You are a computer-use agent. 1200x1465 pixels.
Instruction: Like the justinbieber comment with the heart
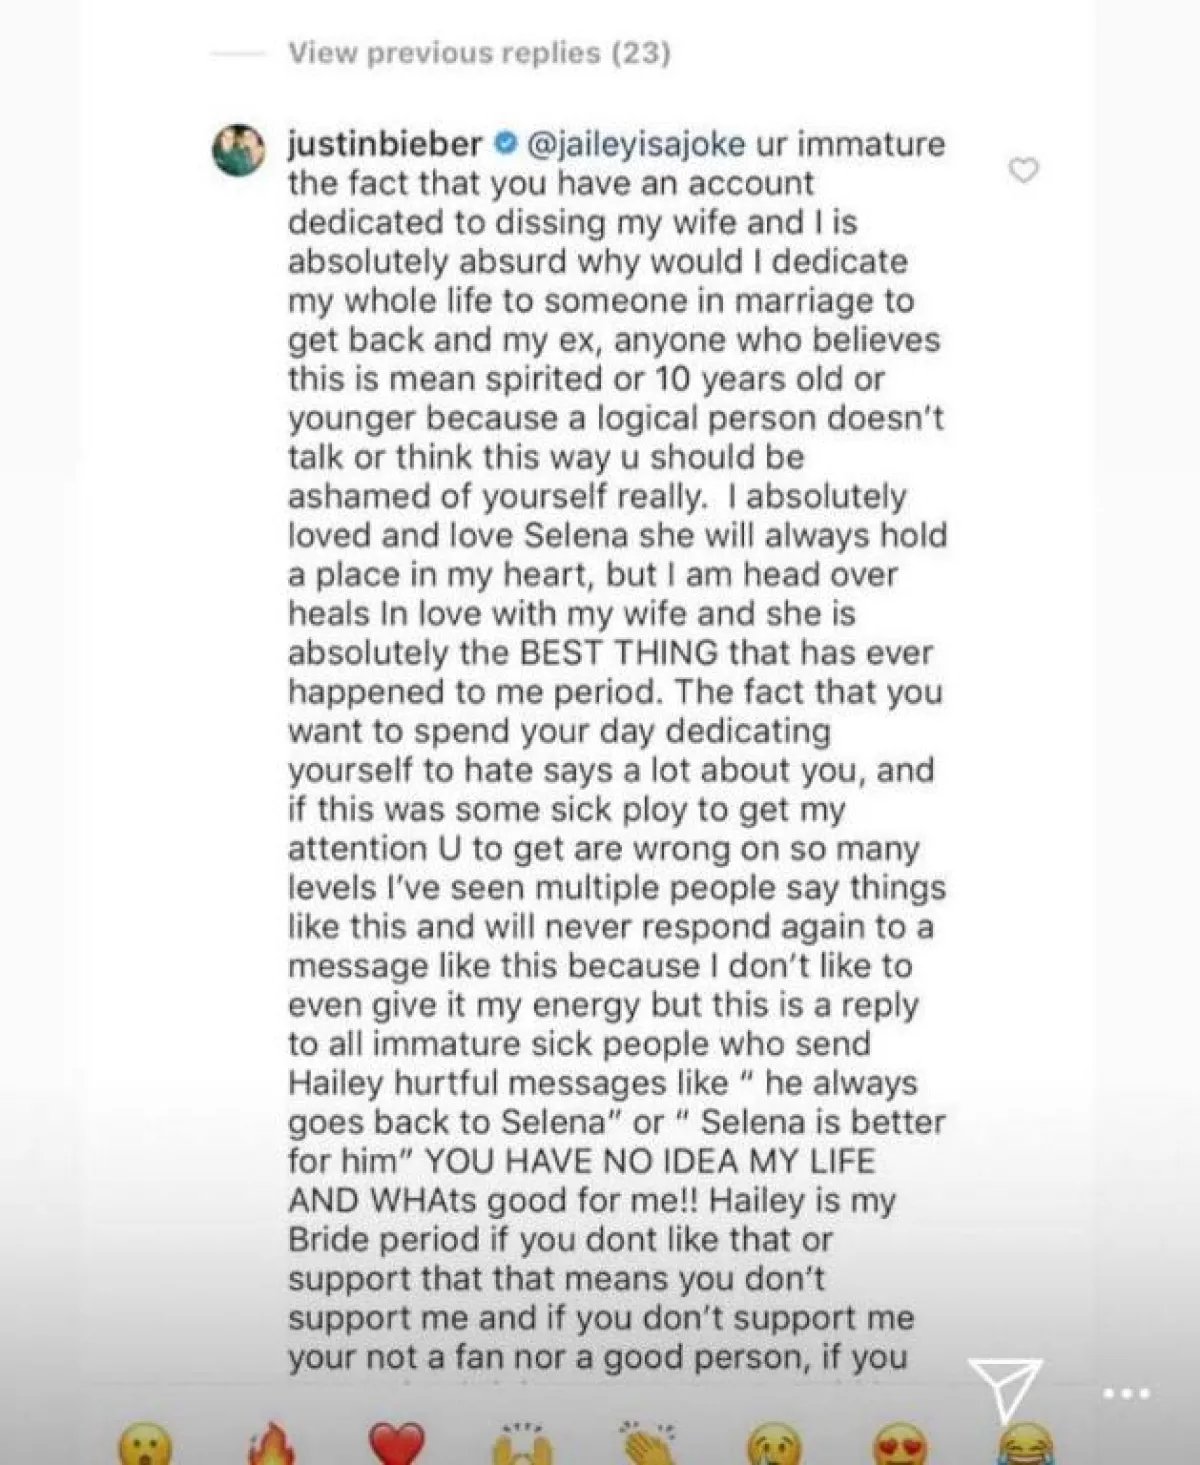pyautogui.click(x=1023, y=171)
